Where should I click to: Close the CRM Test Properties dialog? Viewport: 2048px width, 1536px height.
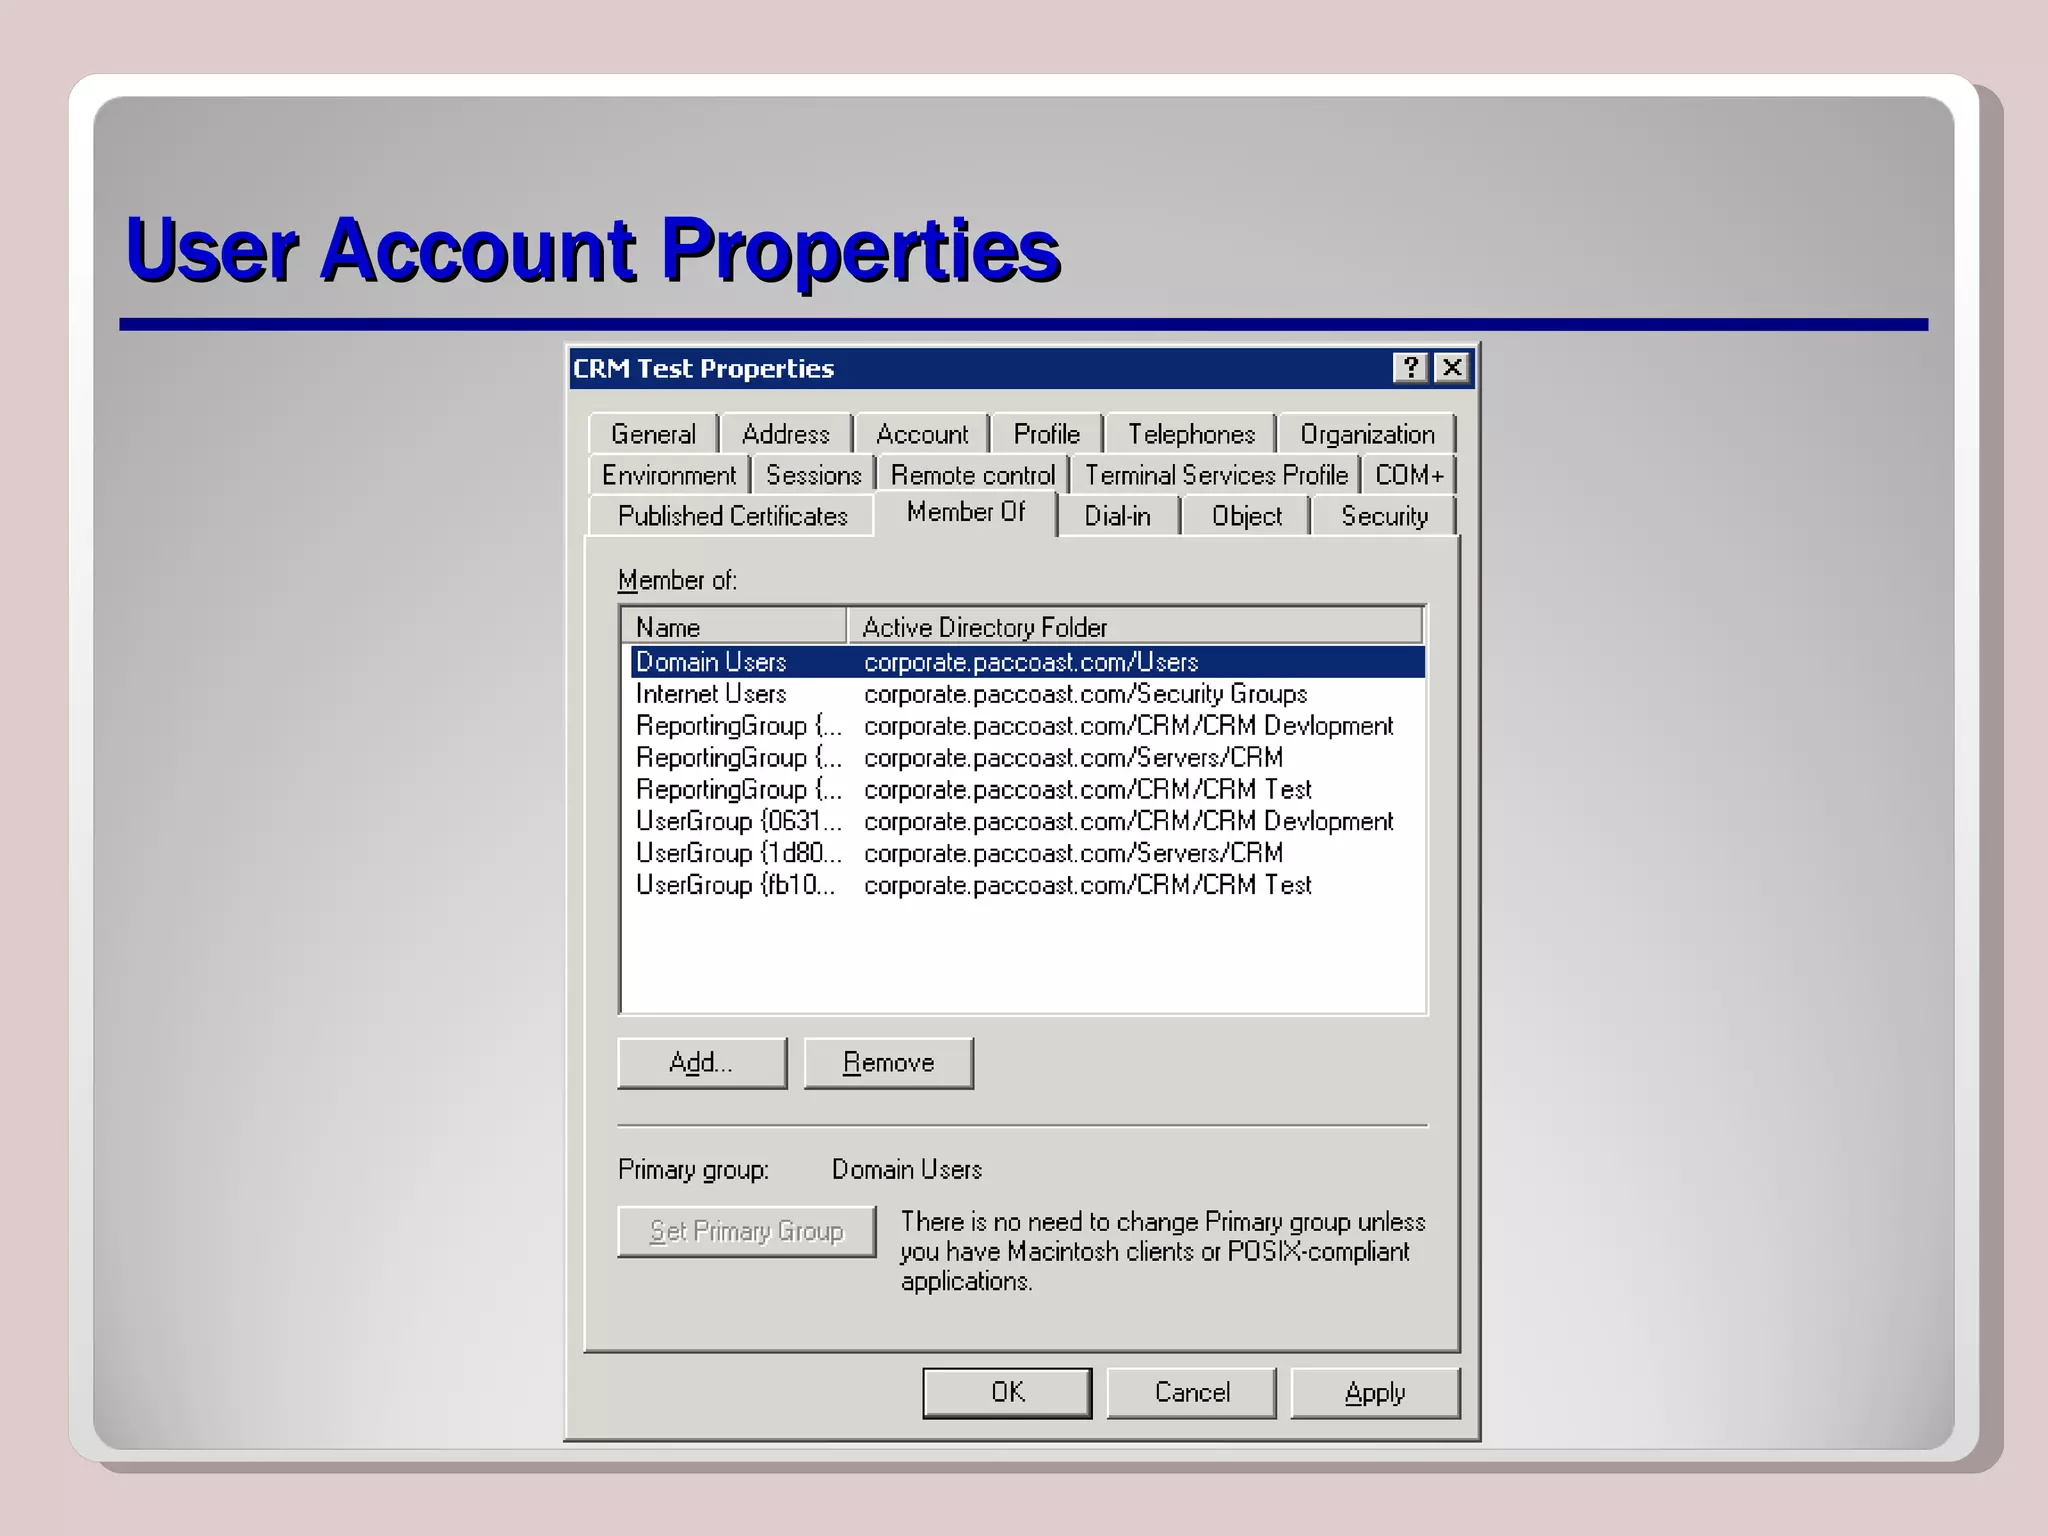pyautogui.click(x=1452, y=368)
